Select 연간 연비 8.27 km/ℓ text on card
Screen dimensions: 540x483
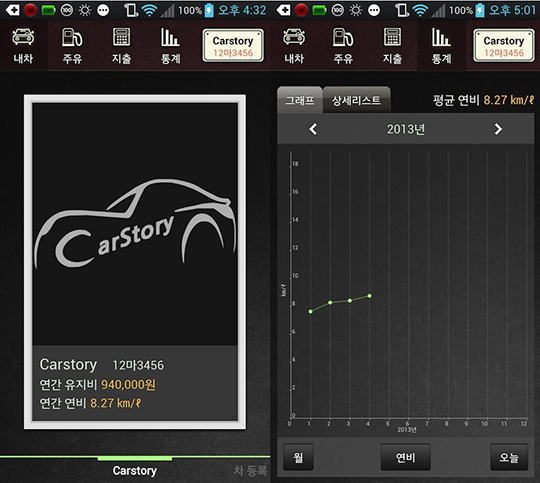pyautogui.click(x=90, y=403)
